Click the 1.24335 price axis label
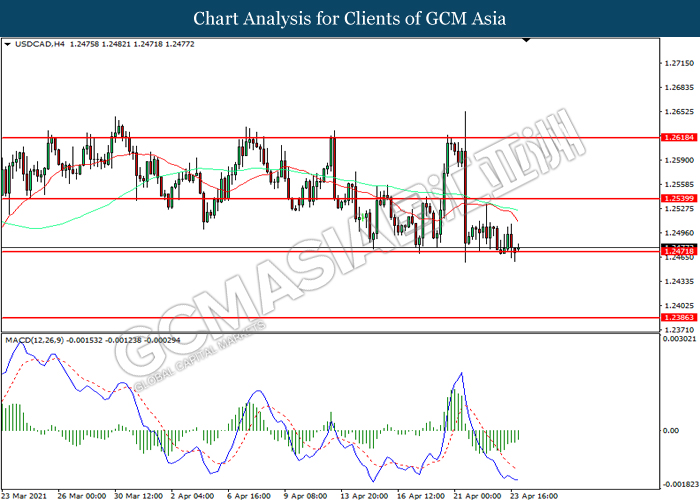700x500 pixels. [679, 281]
